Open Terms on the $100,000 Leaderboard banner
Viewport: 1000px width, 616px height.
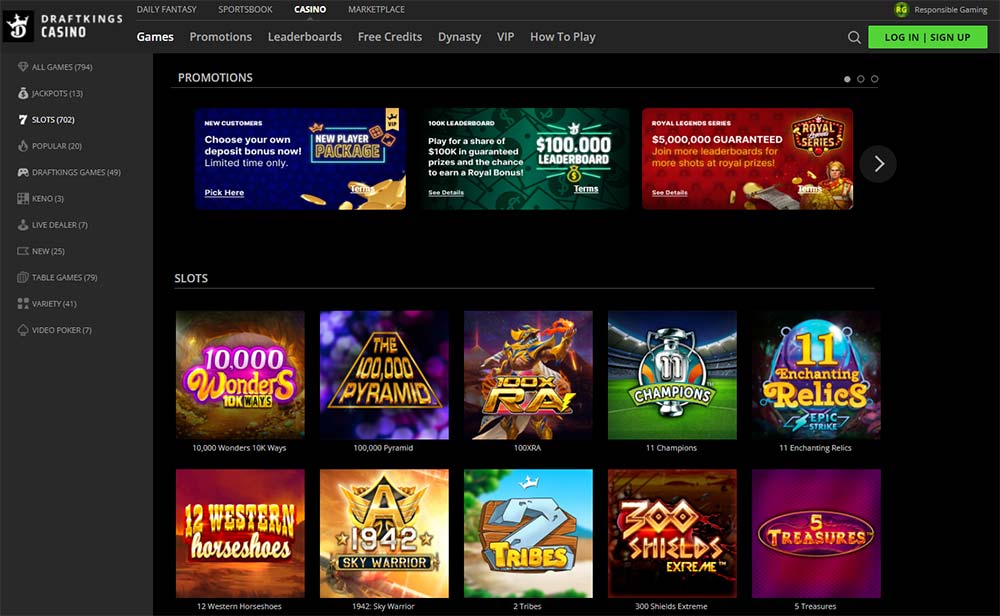coord(586,189)
